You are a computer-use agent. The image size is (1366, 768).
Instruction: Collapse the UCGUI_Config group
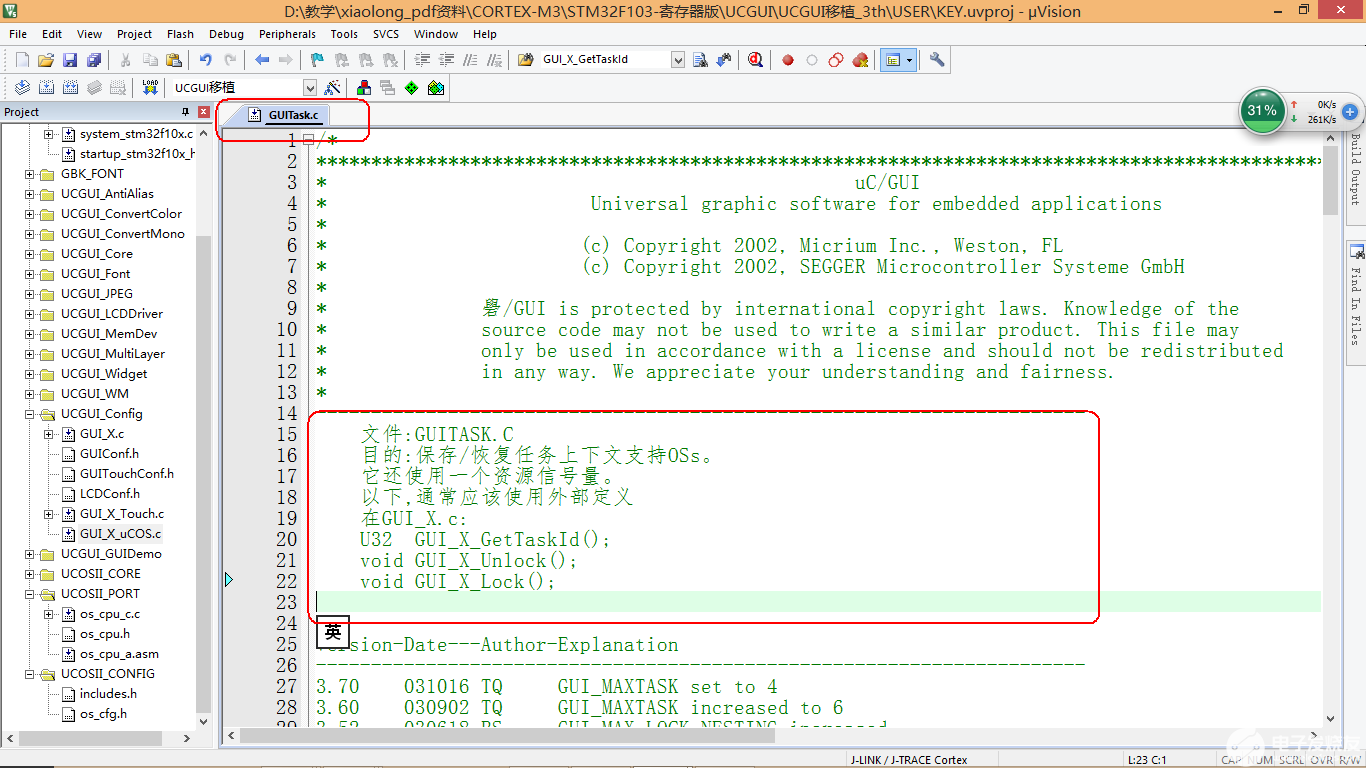pos(30,414)
